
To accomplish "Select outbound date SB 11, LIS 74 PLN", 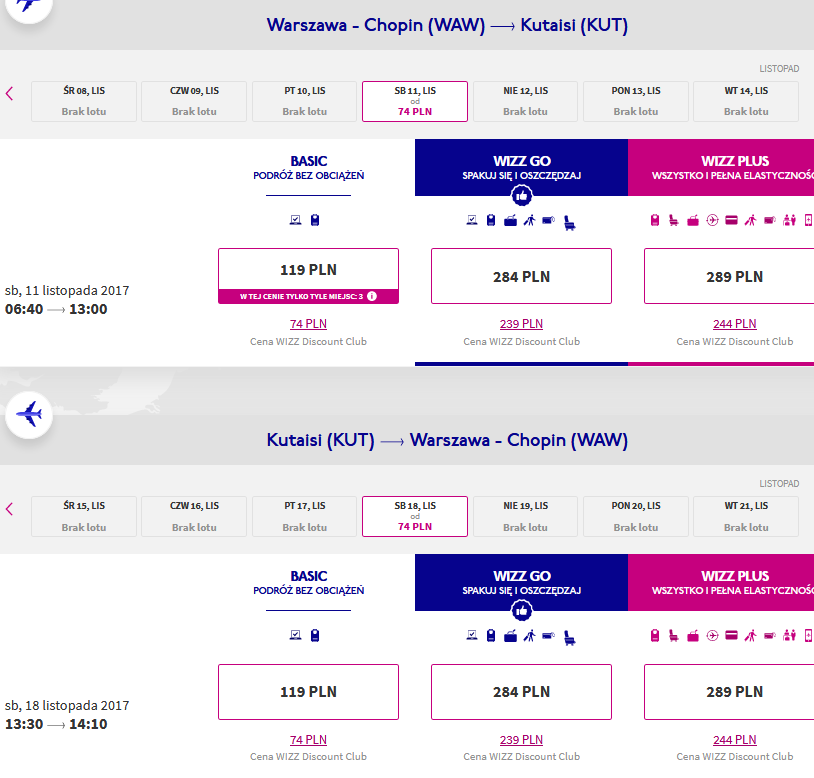I will click(x=415, y=101).
